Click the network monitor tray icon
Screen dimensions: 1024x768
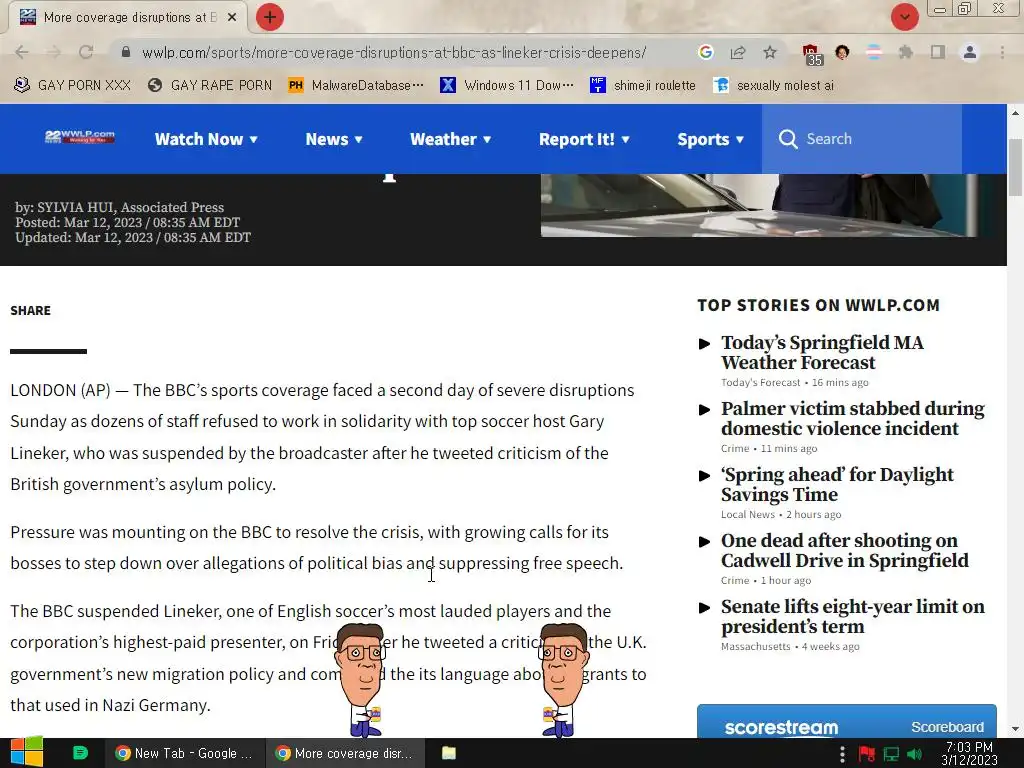[x=891, y=754]
